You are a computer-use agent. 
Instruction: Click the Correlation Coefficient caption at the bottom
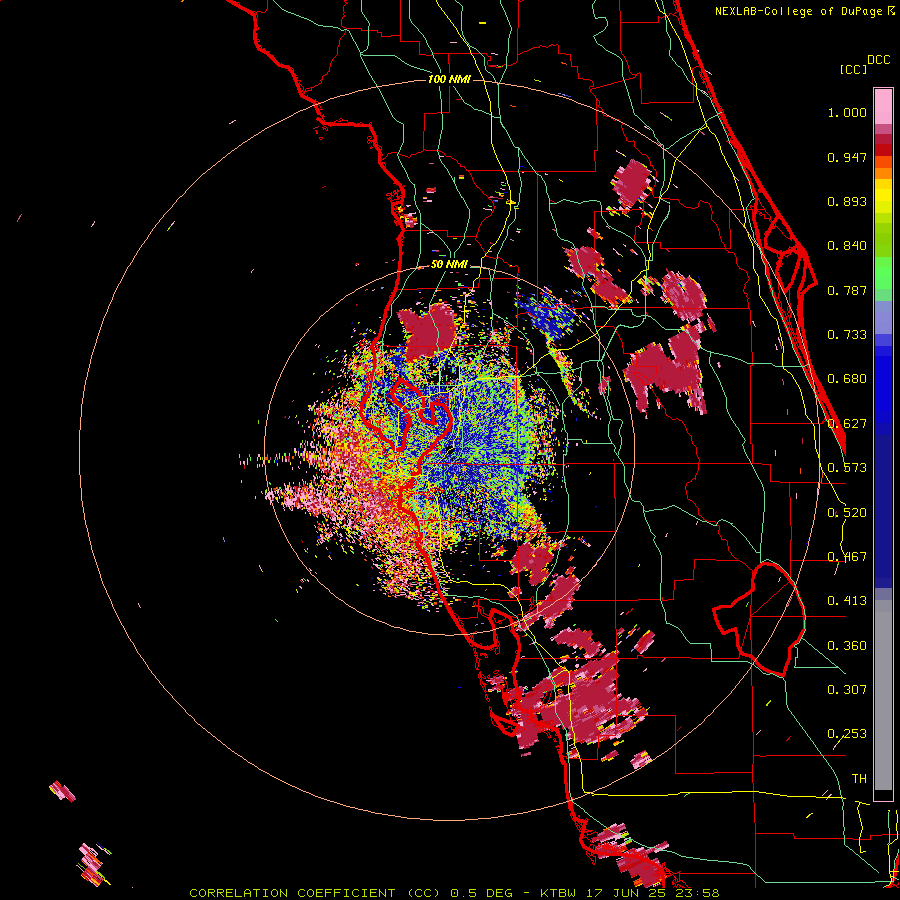coord(454,893)
